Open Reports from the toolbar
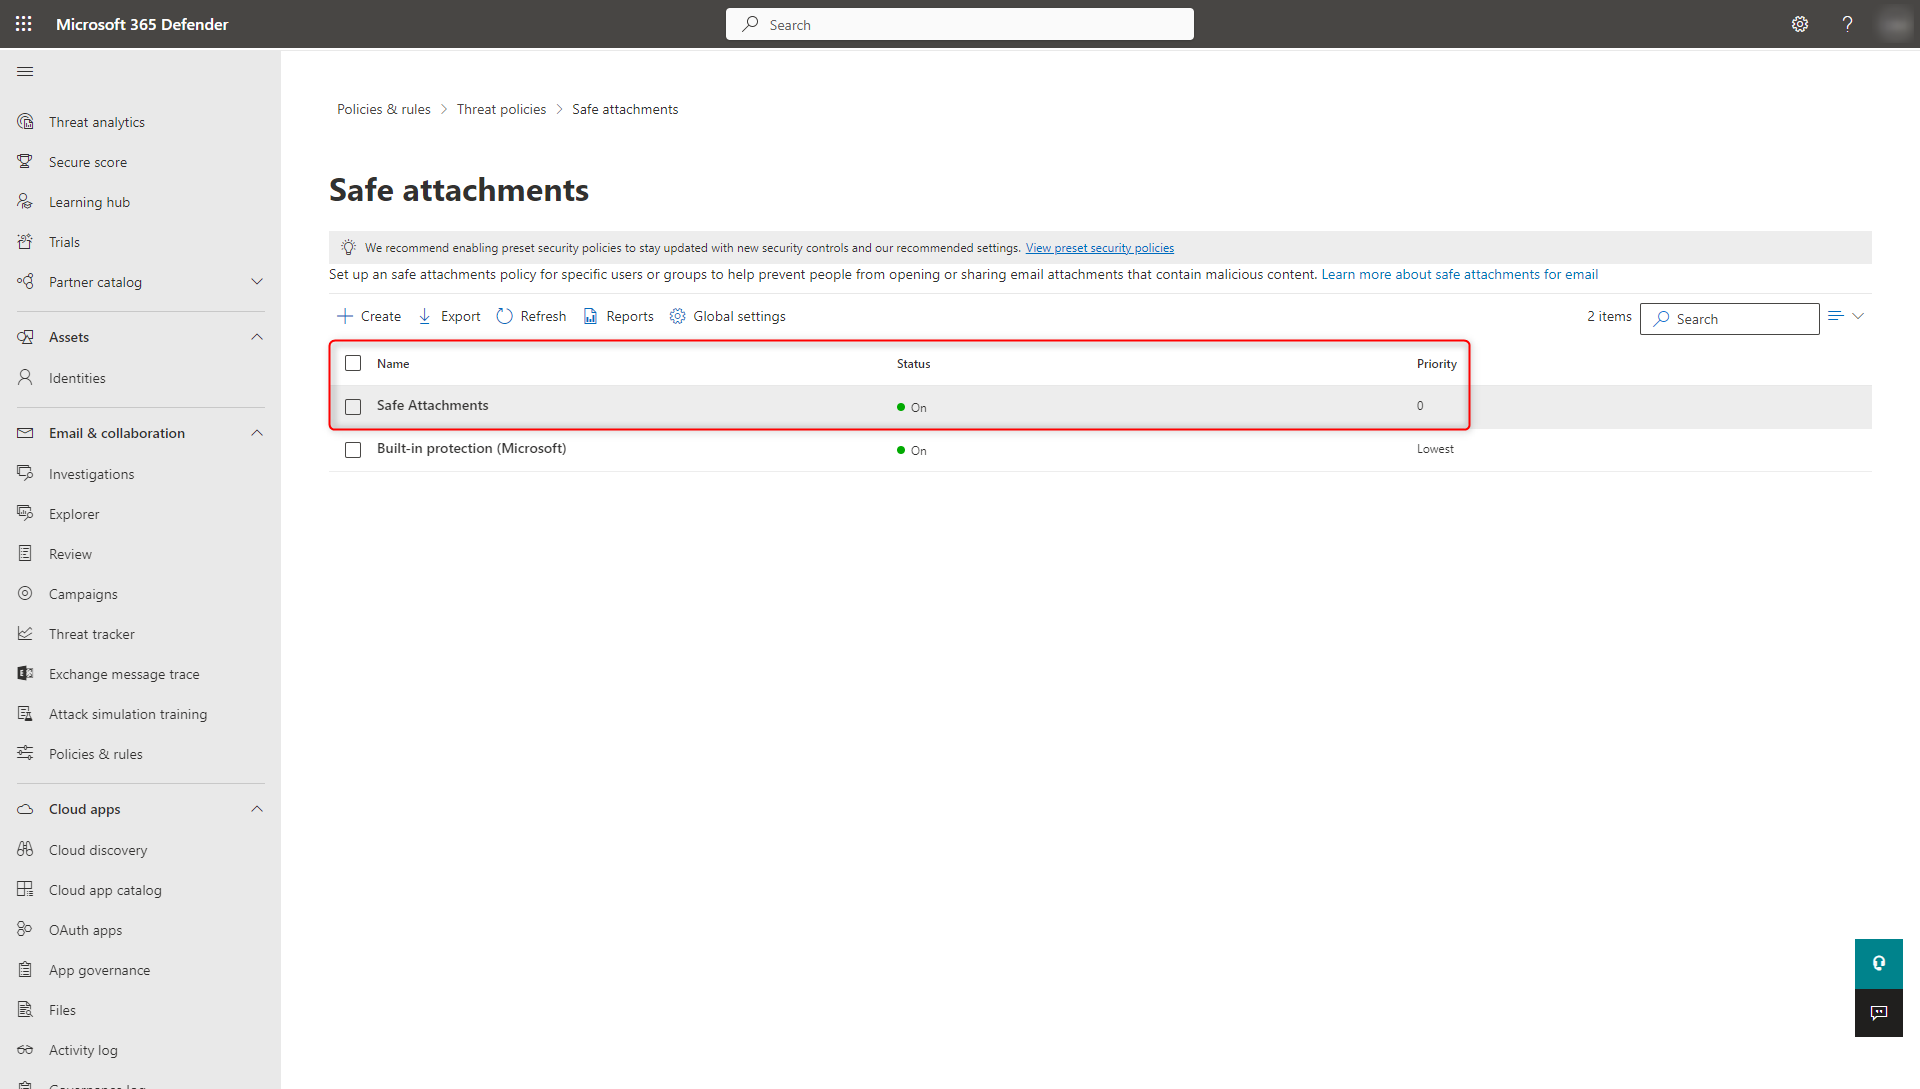Viewport: 1920px width, 1089px height. pos(618,316)
